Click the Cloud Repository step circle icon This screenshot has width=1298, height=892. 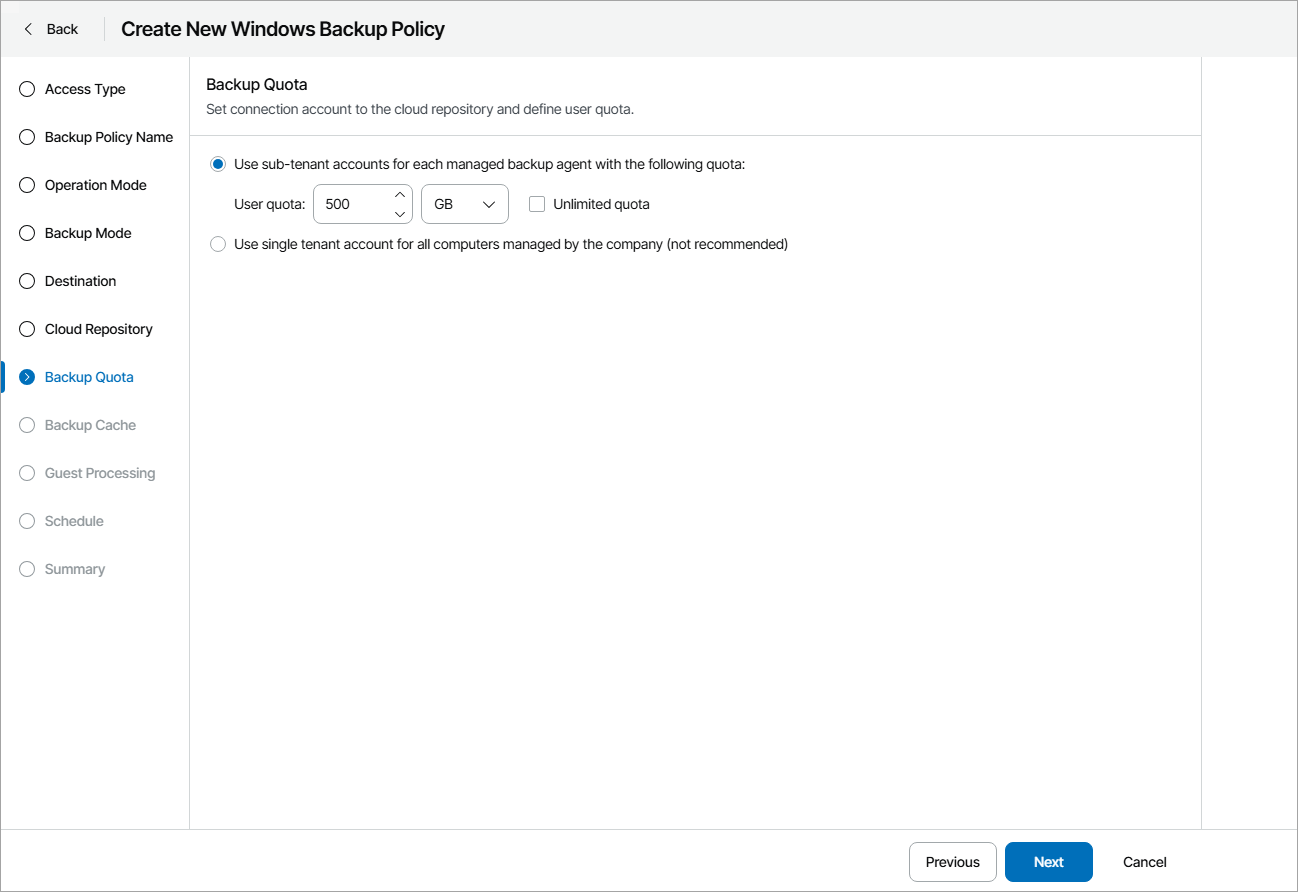point(26,329)
